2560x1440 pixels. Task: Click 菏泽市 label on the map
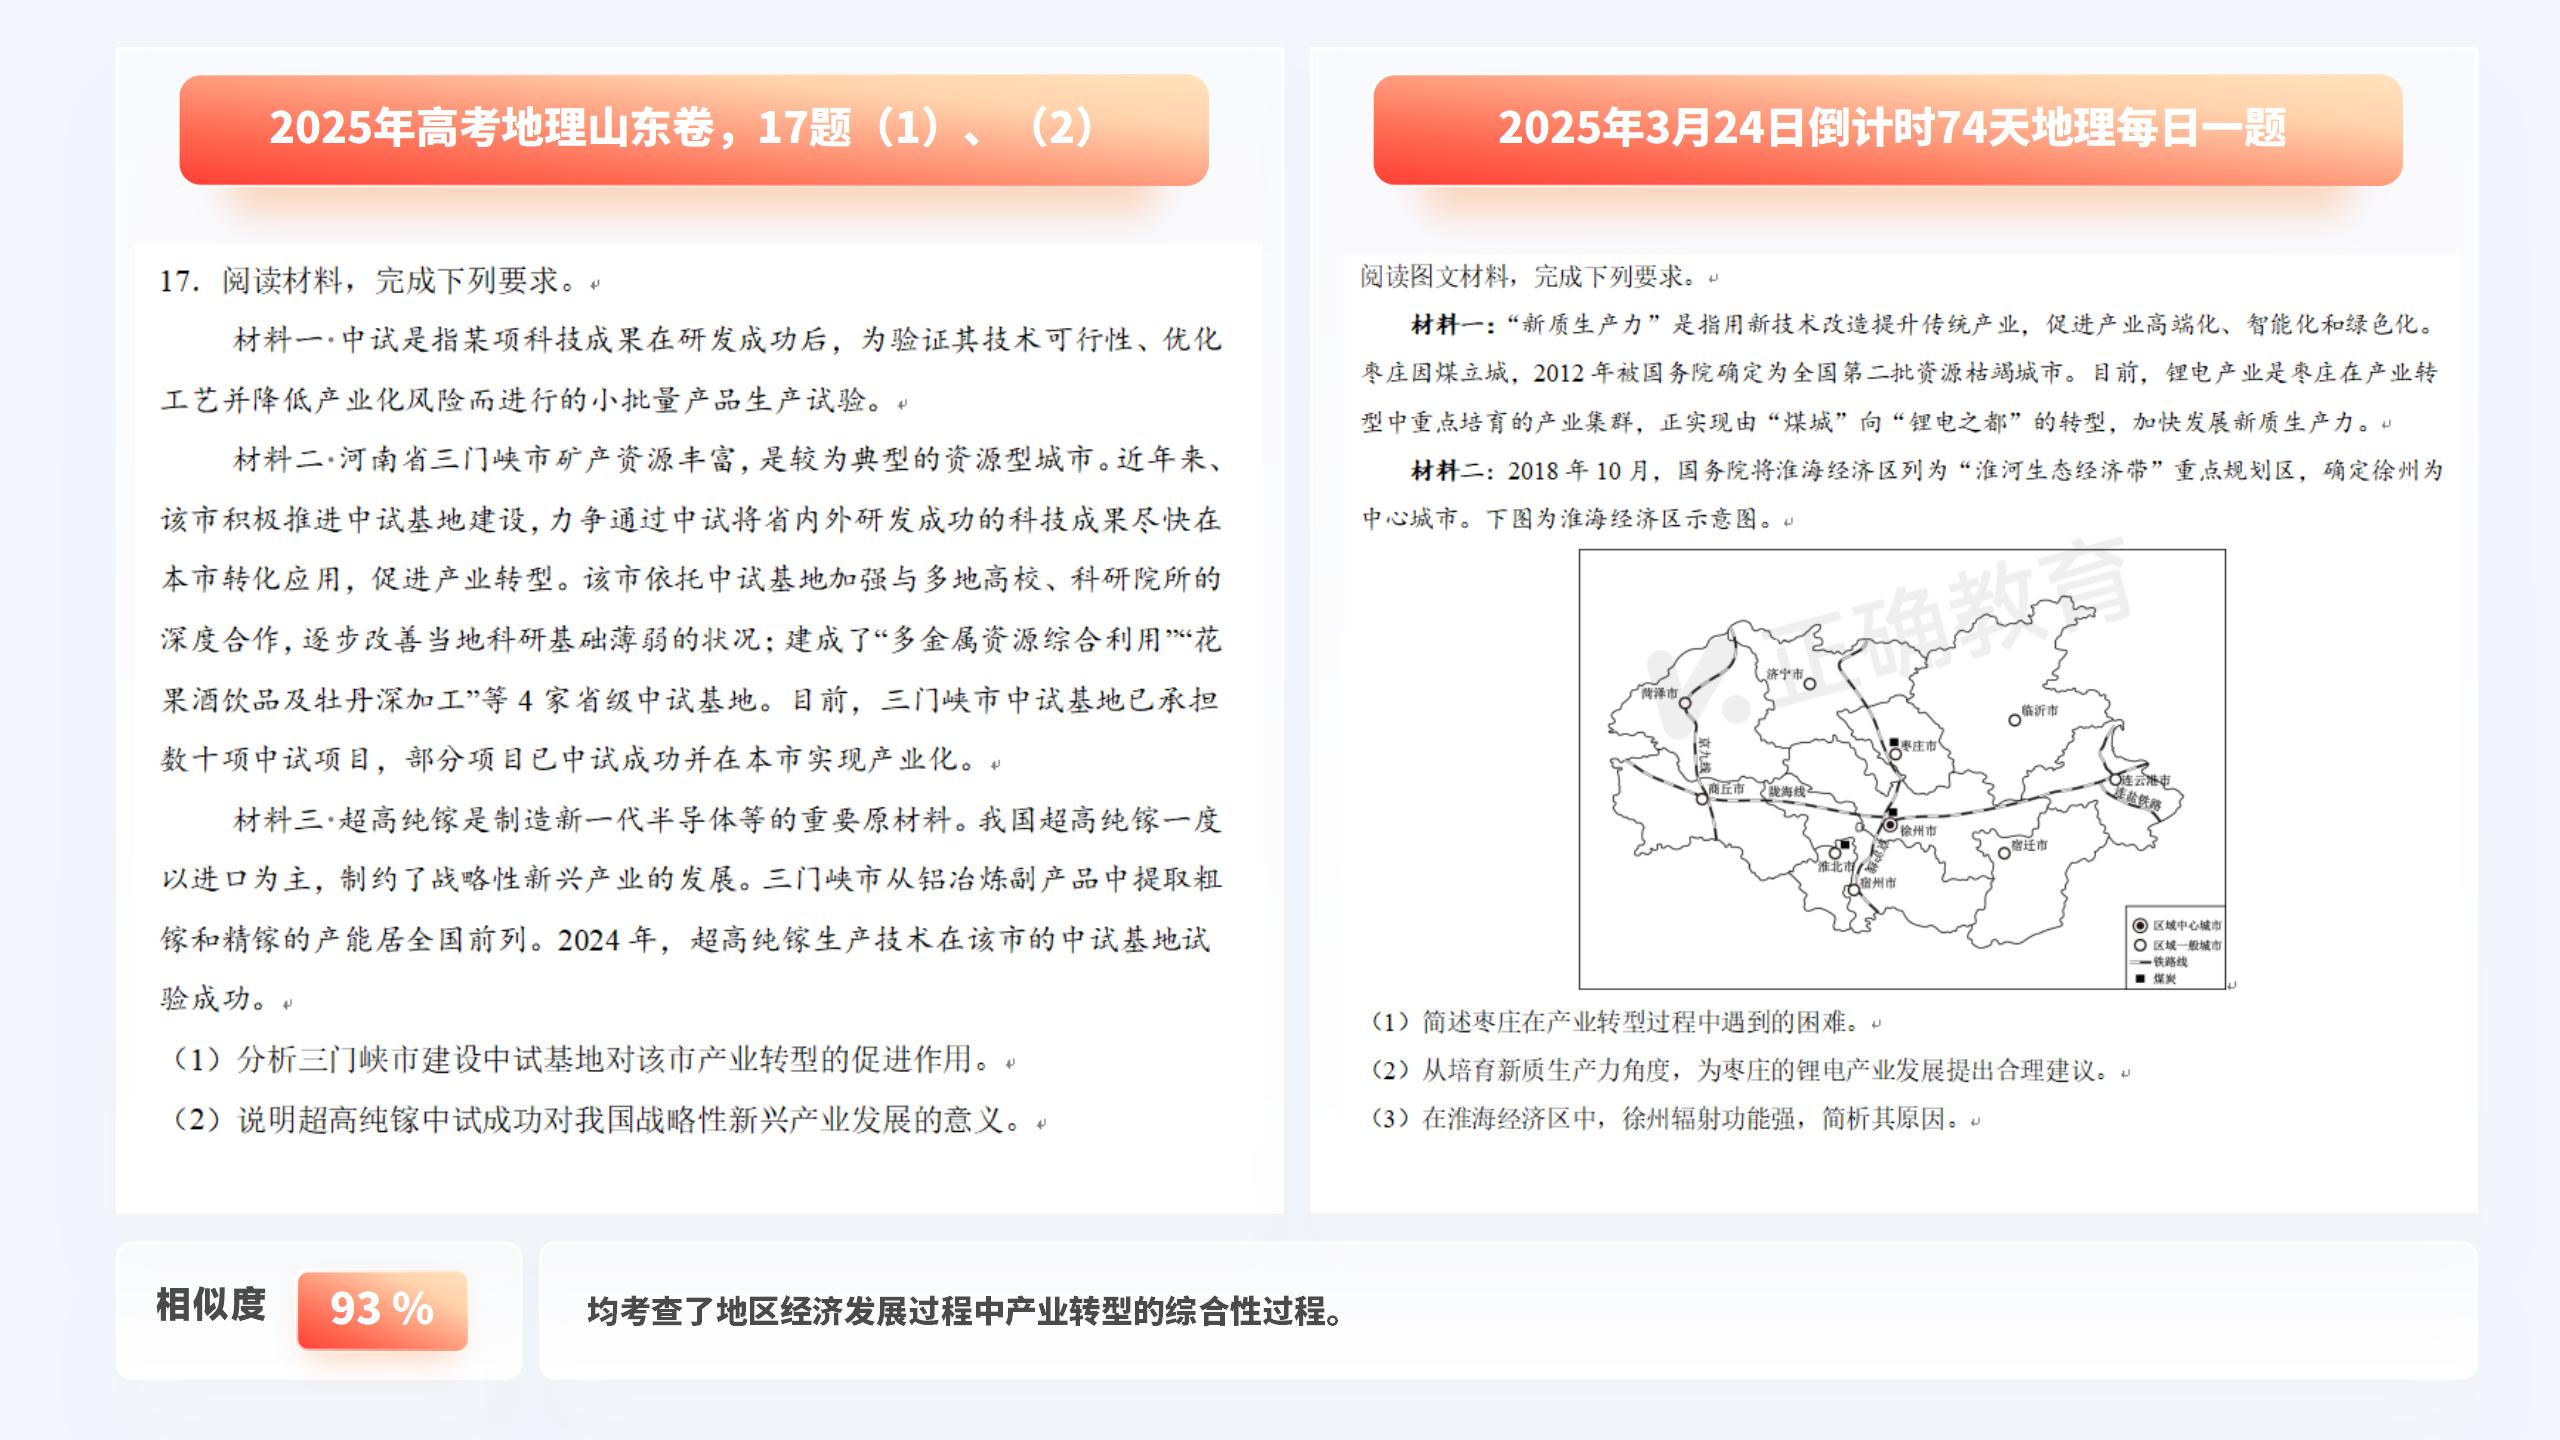point(1659,692)
